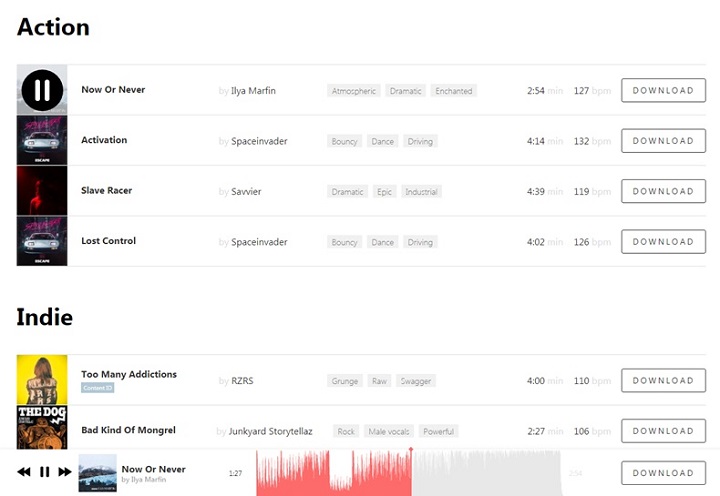
Task: Open artist Ilya Marfin in track list
Action: coord(253,91)
